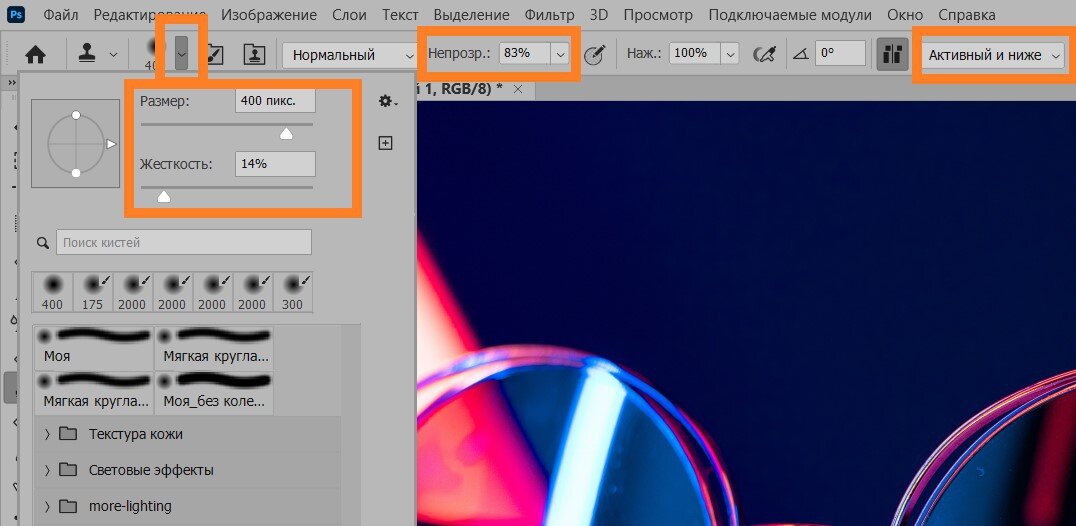Screen dimensions: 1076x526
Task: Open the Окно menu
Action: (904, 14)
